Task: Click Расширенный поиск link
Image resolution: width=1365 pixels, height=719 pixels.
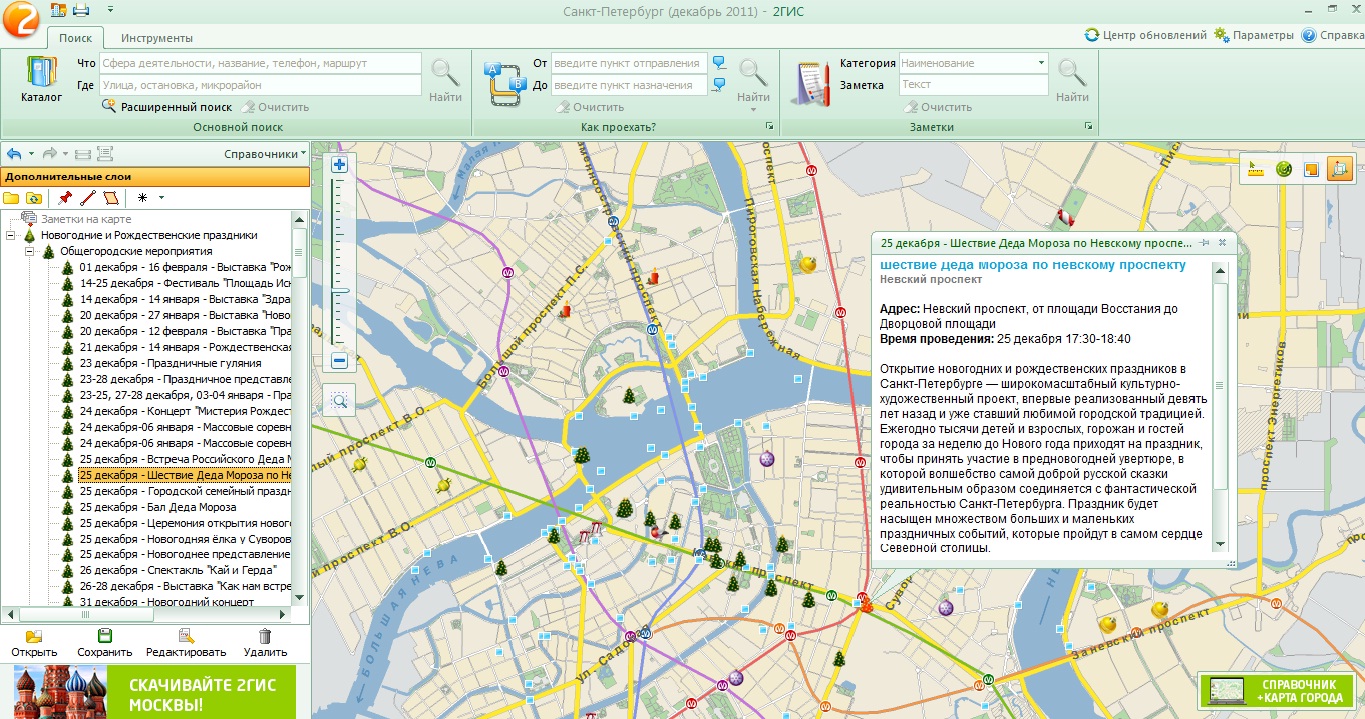Action: point(168,107)
